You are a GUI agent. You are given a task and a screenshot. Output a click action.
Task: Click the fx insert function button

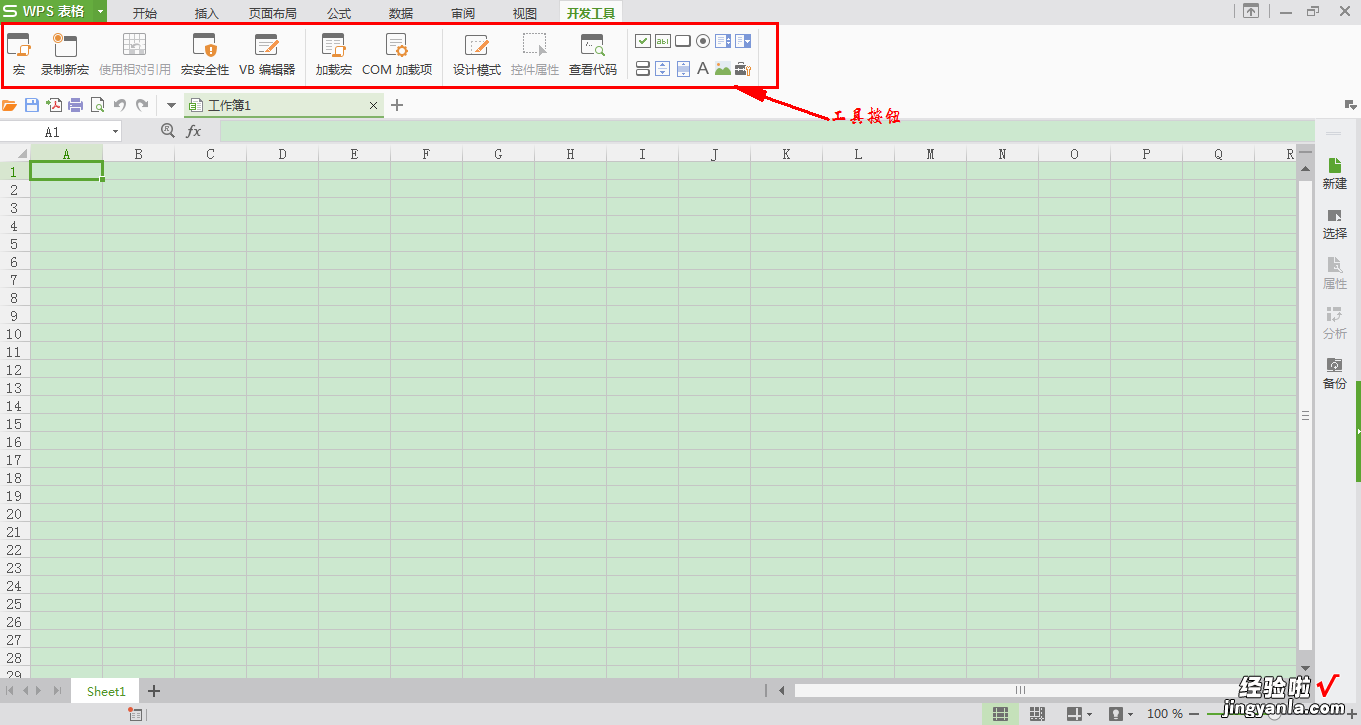tap(194, 131)
